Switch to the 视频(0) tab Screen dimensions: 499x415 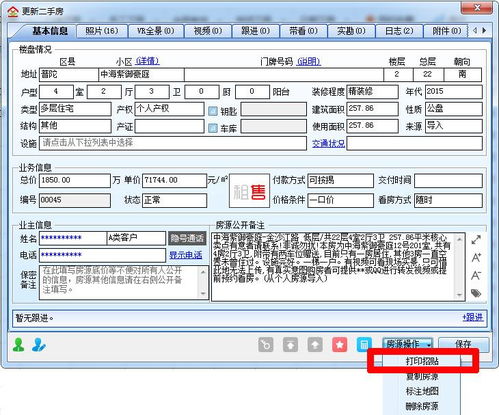(208, 31)
